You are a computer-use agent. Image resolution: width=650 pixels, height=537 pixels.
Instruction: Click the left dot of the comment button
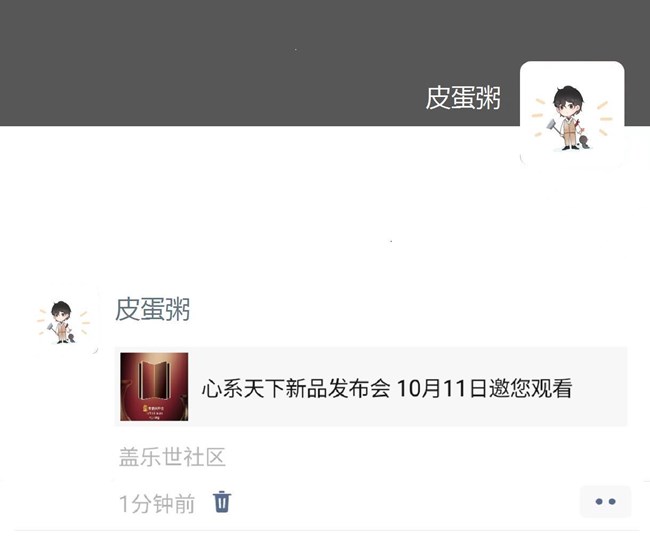click(599, 502)
